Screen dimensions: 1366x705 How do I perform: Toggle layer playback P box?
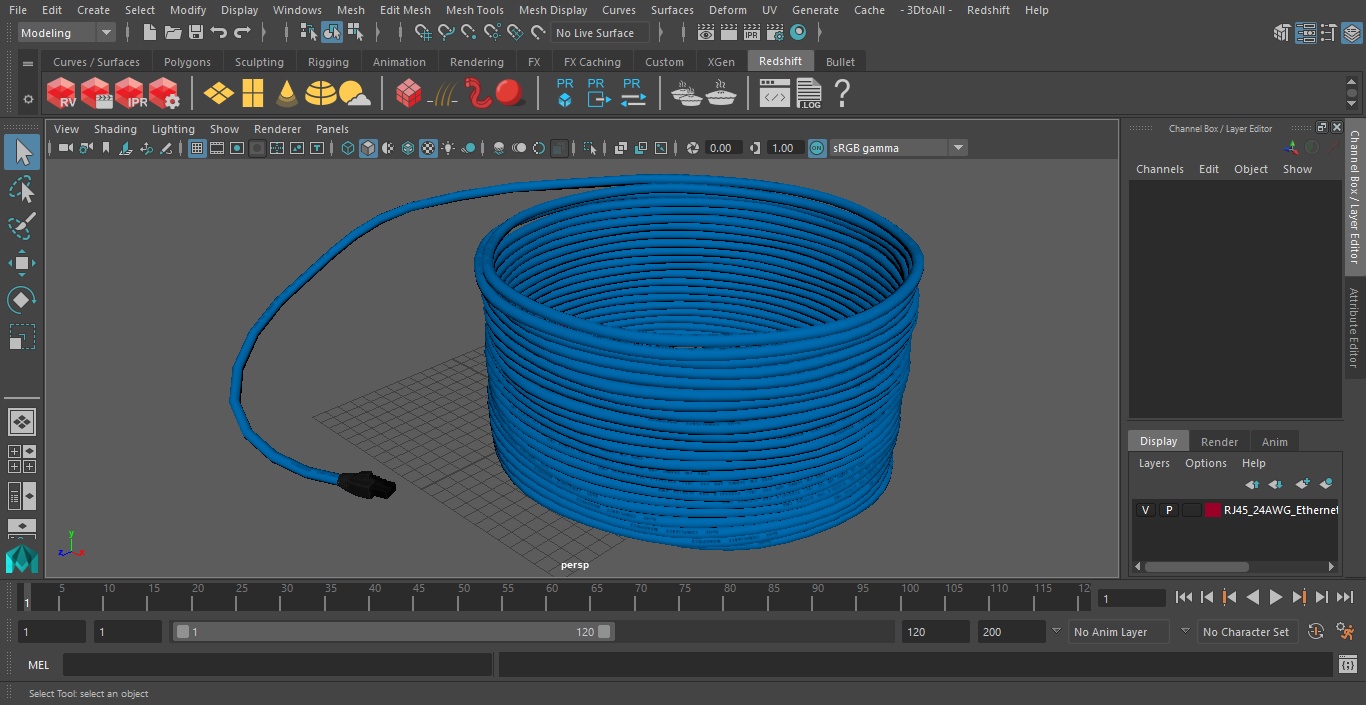coord(1168,510)
